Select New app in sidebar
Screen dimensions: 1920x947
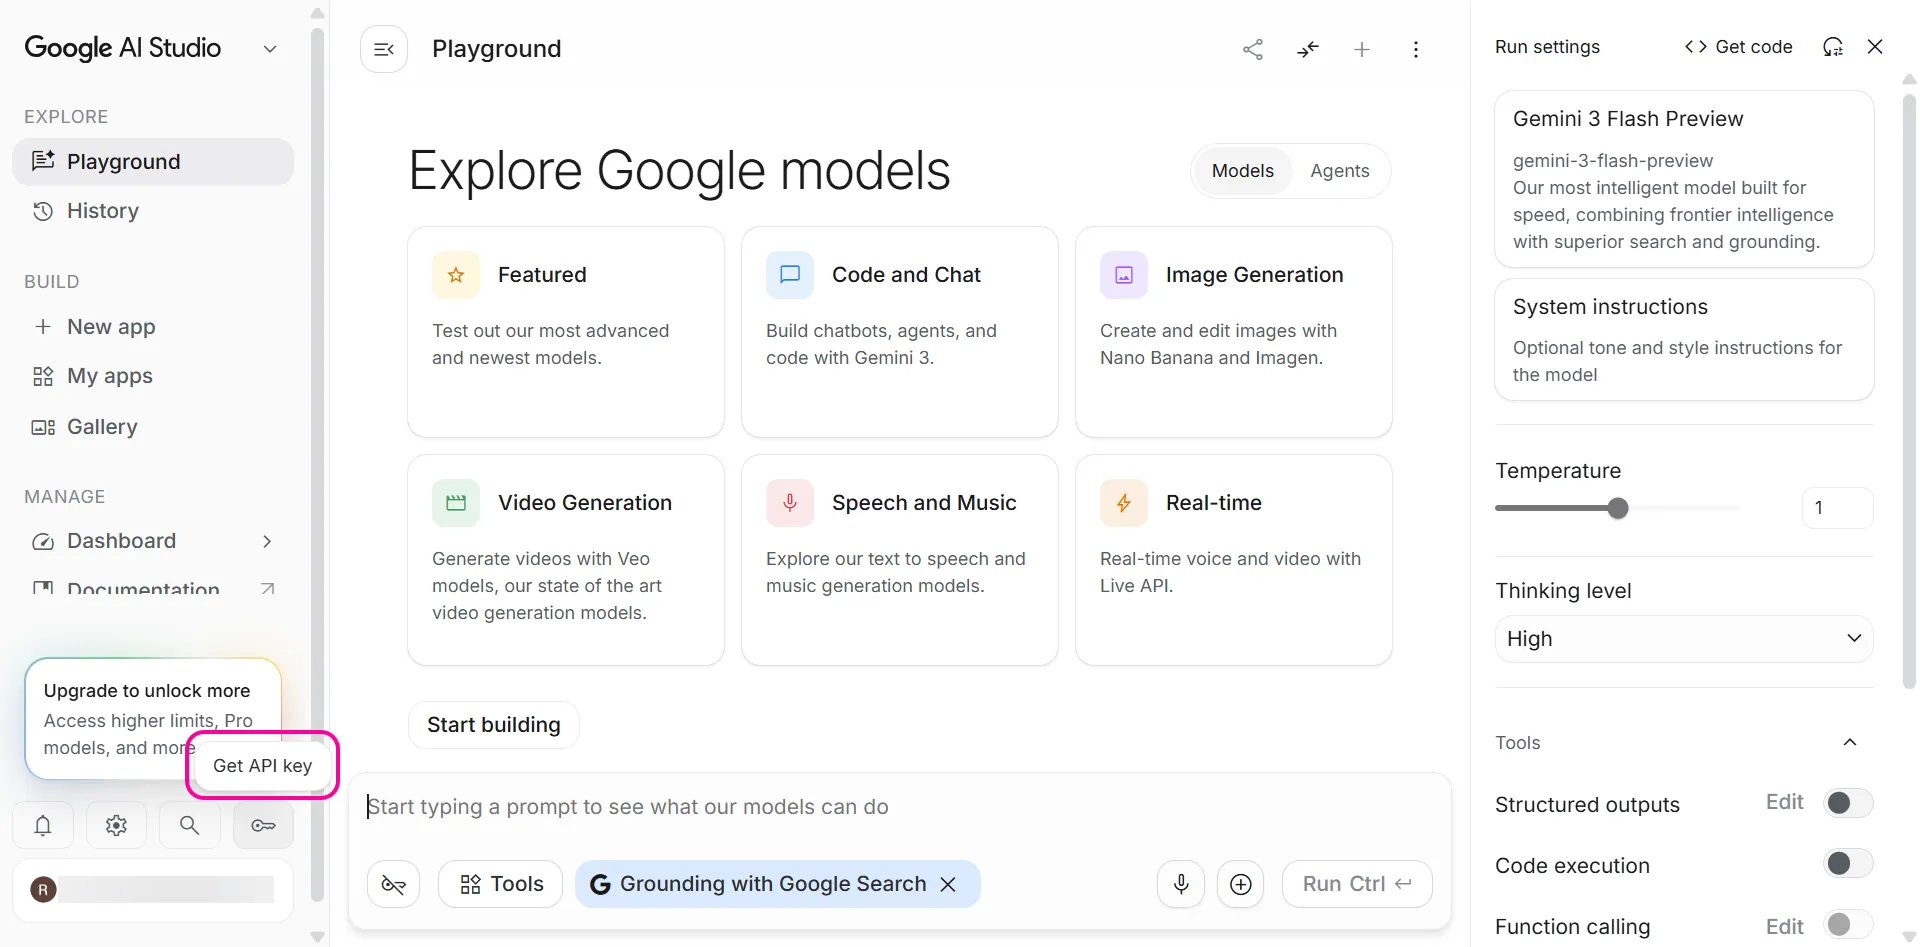coord(153,327)
